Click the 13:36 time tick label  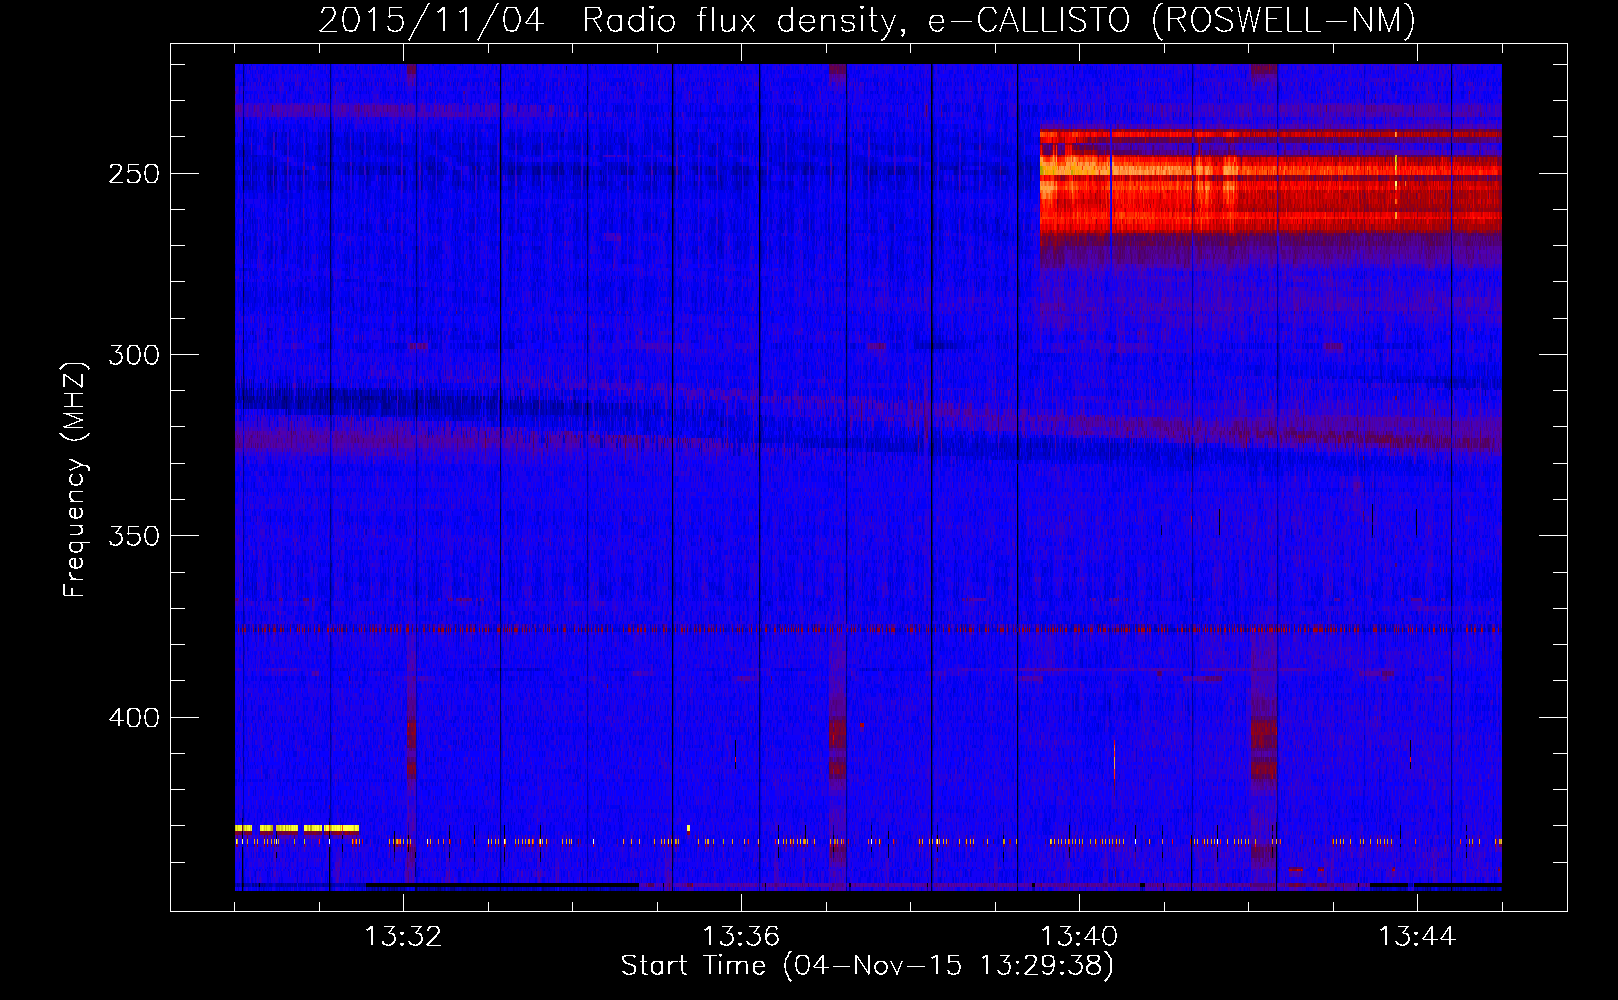click(741, 937)
